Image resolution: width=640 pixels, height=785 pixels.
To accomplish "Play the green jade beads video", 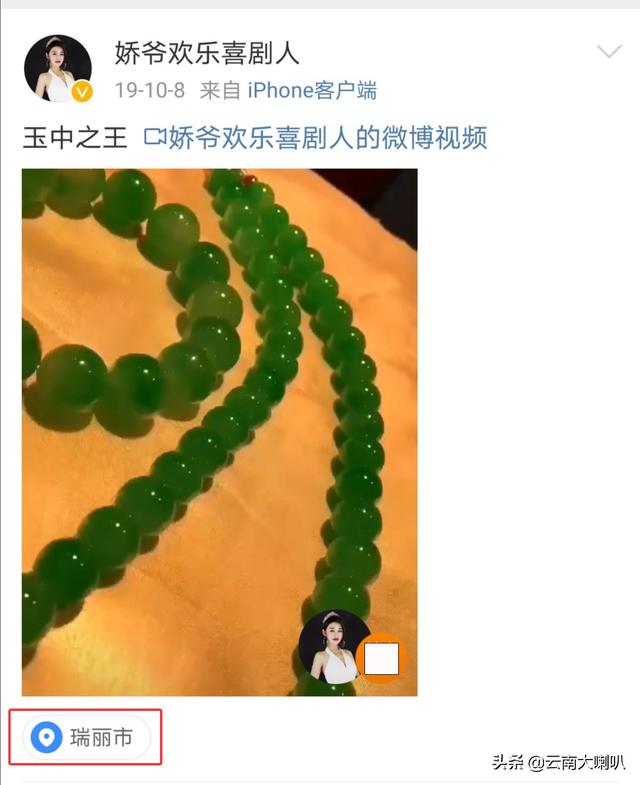I will [x=219, y=432].
